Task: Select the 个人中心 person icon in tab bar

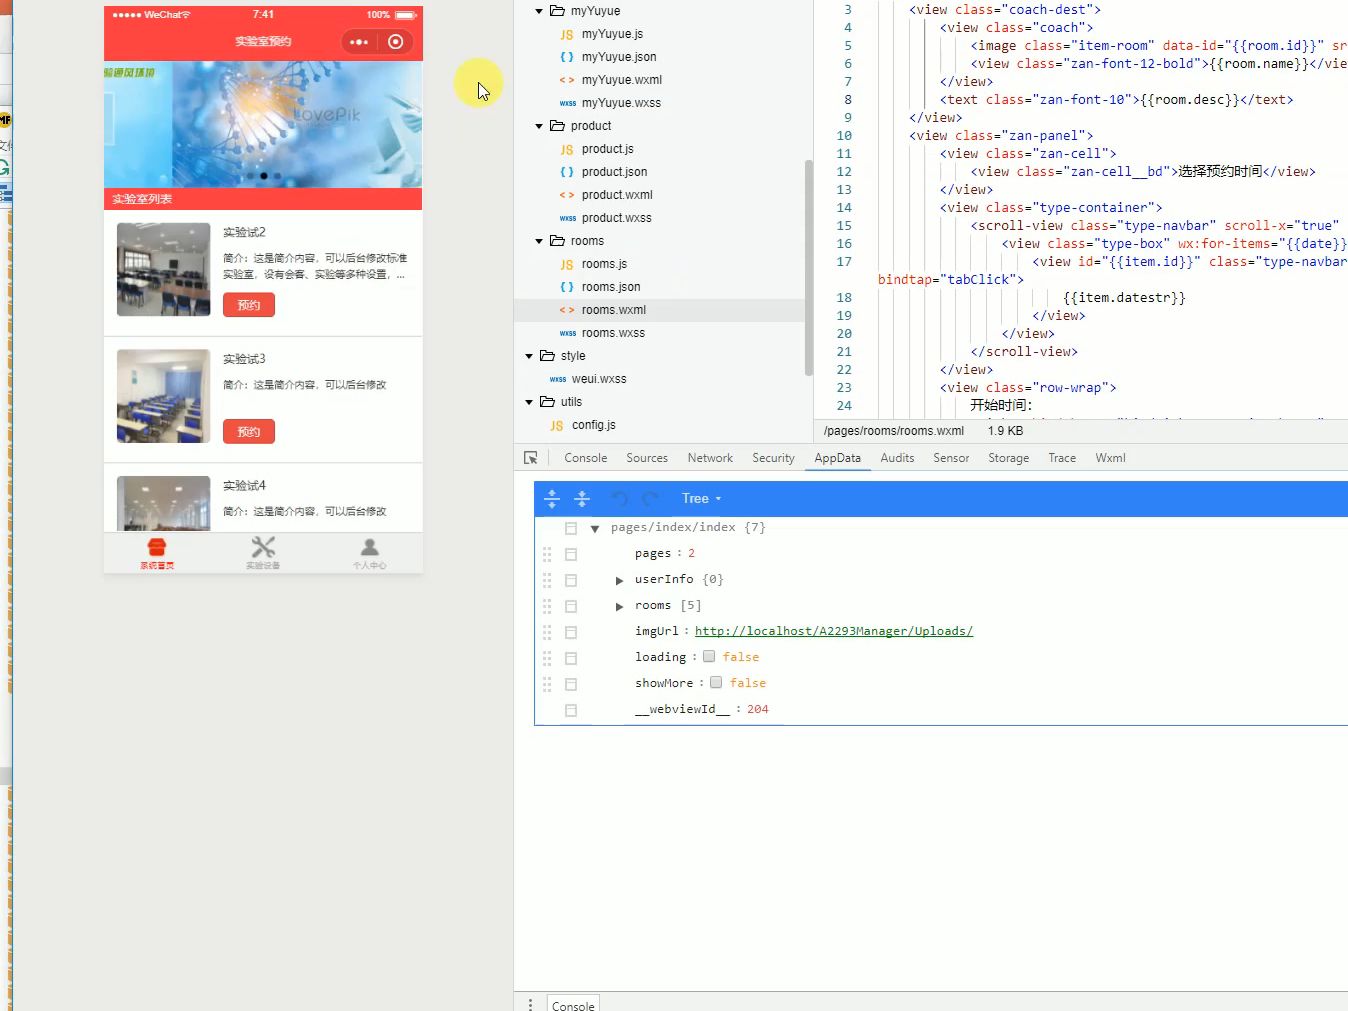Action: tap(369, 546)
